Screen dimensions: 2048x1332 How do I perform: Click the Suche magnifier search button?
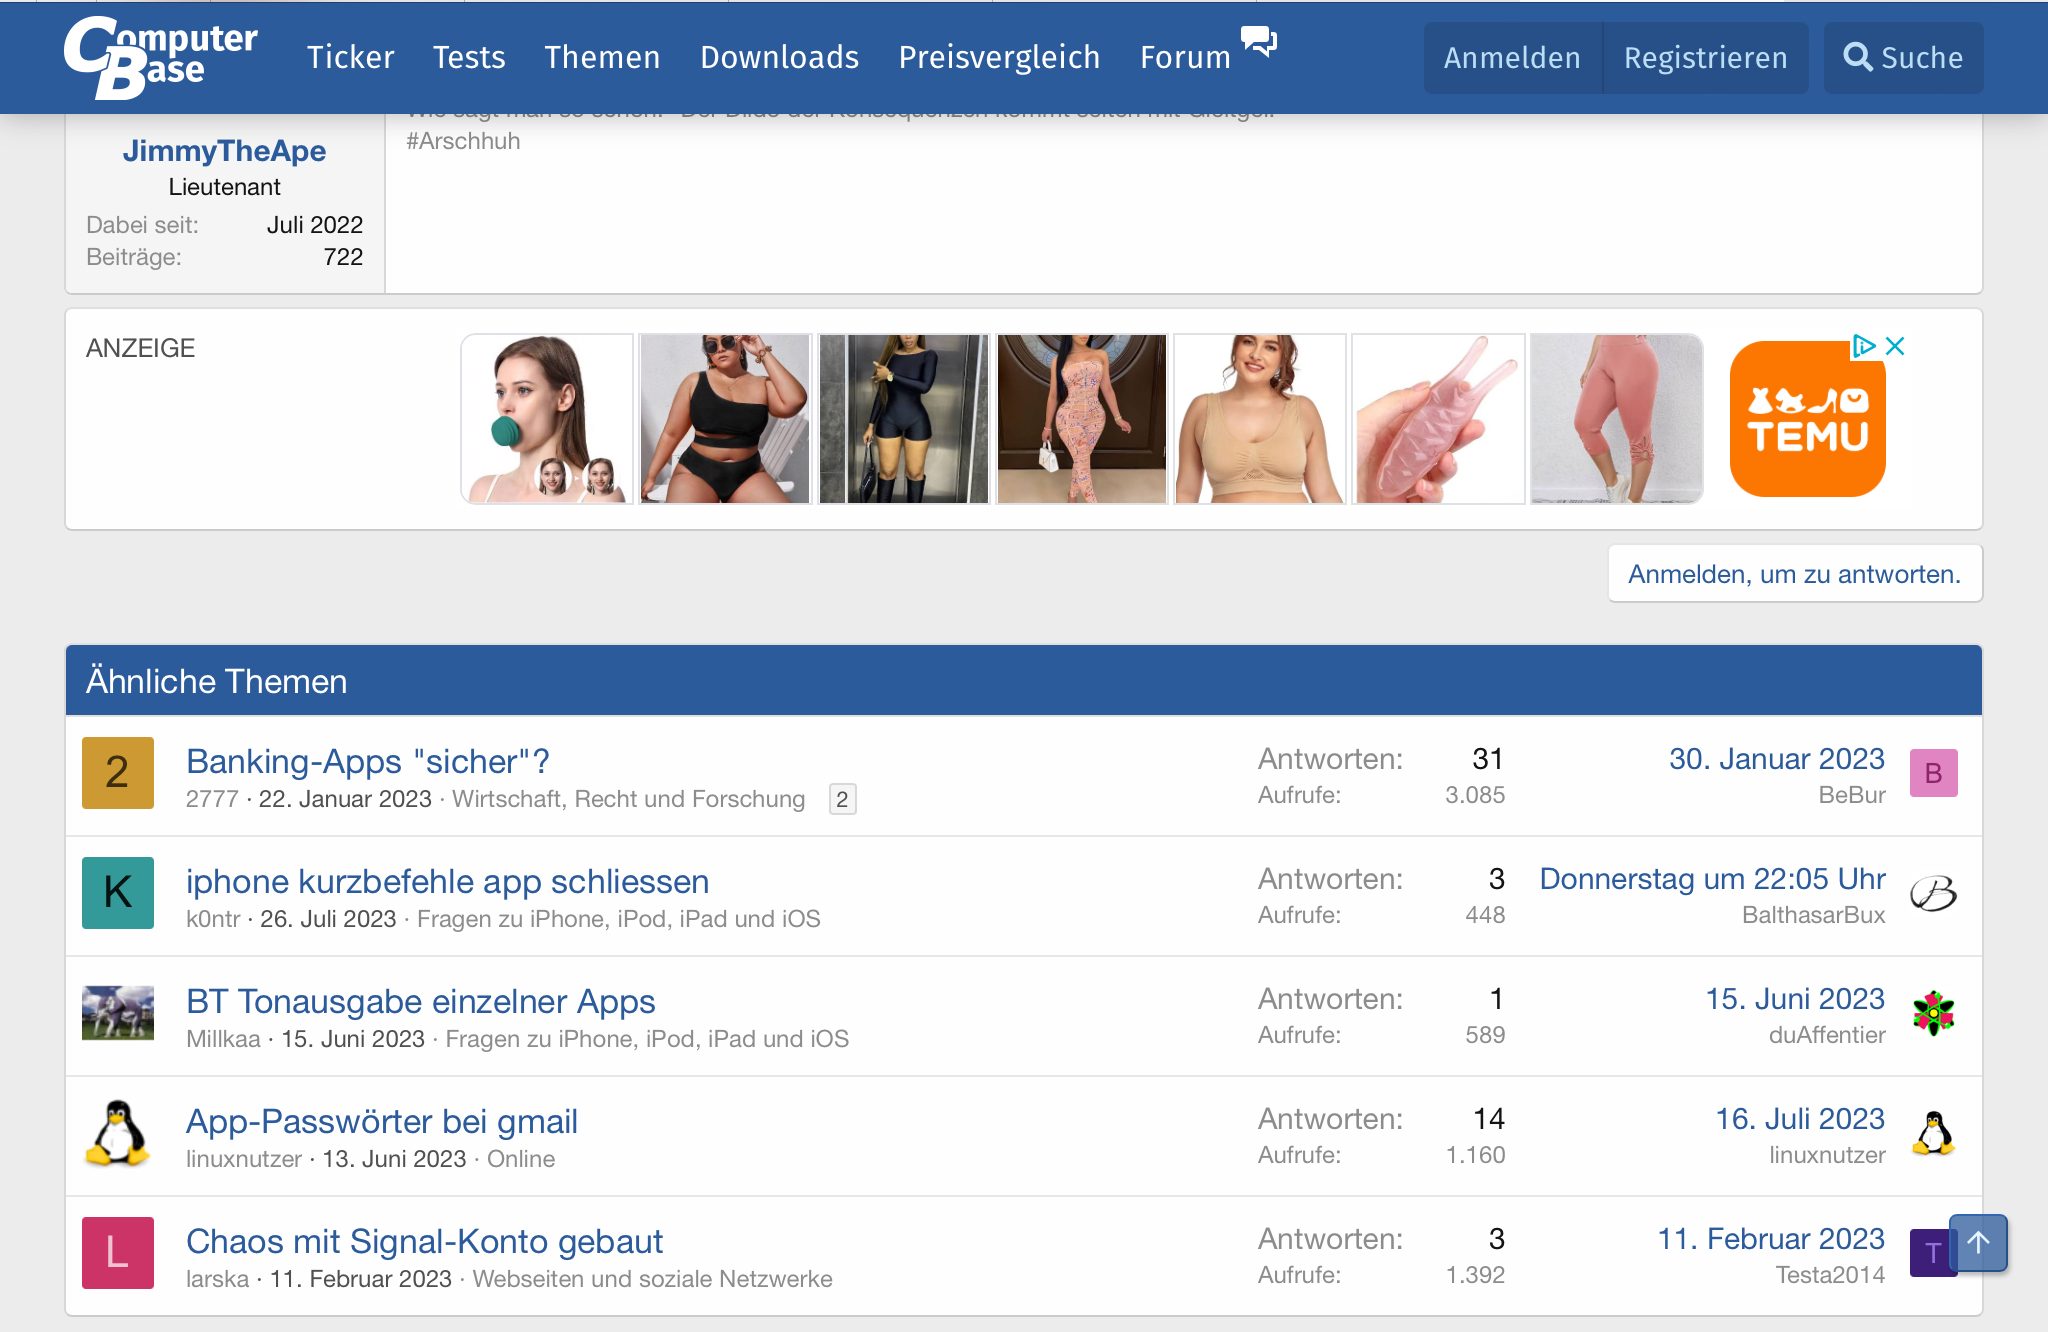(x=1903, y=58)
